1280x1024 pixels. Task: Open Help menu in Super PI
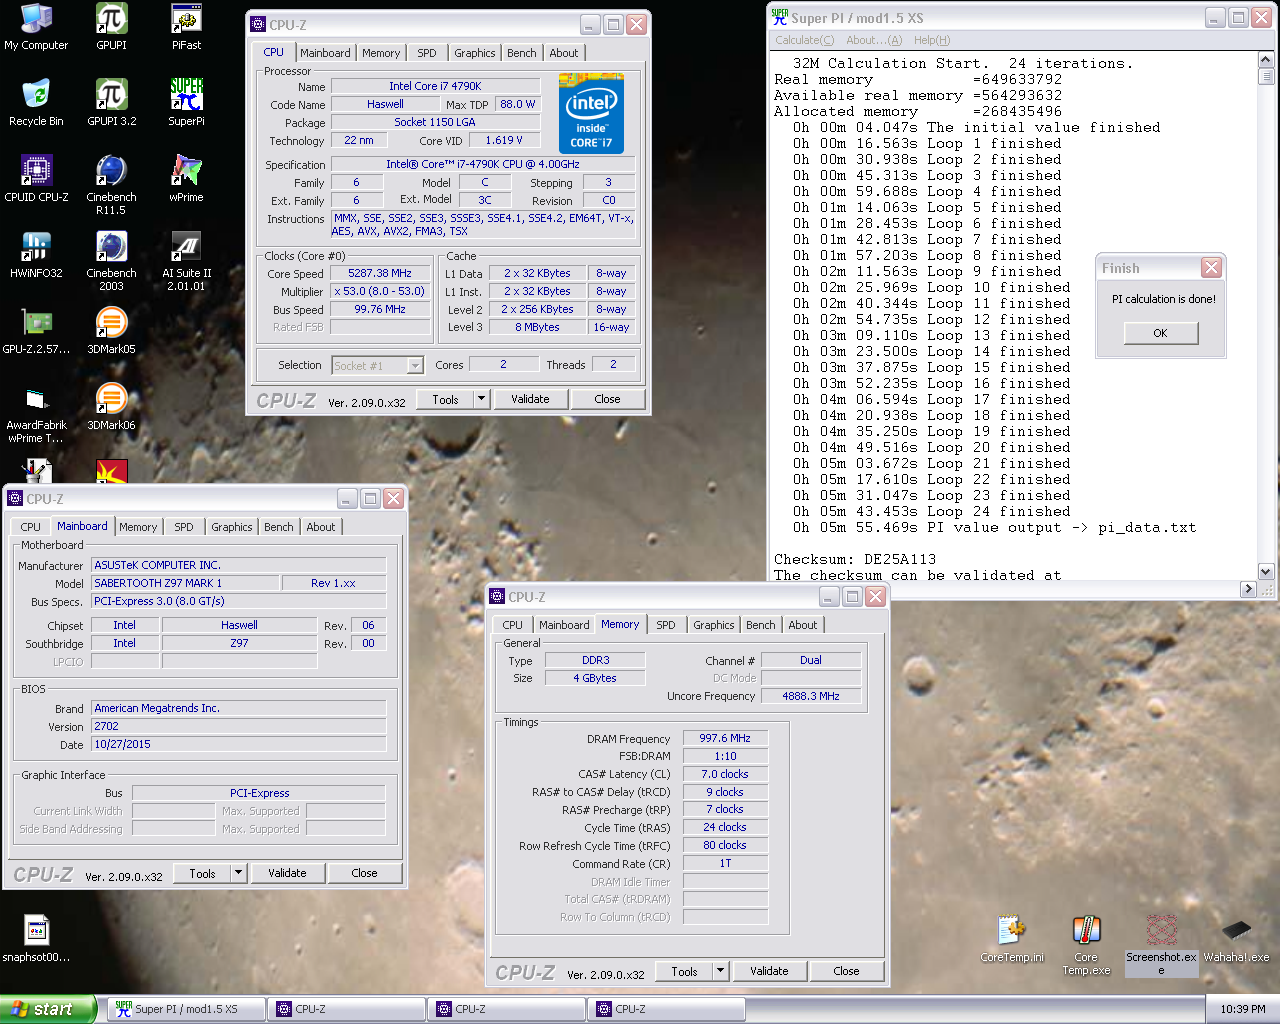point(932,40)
